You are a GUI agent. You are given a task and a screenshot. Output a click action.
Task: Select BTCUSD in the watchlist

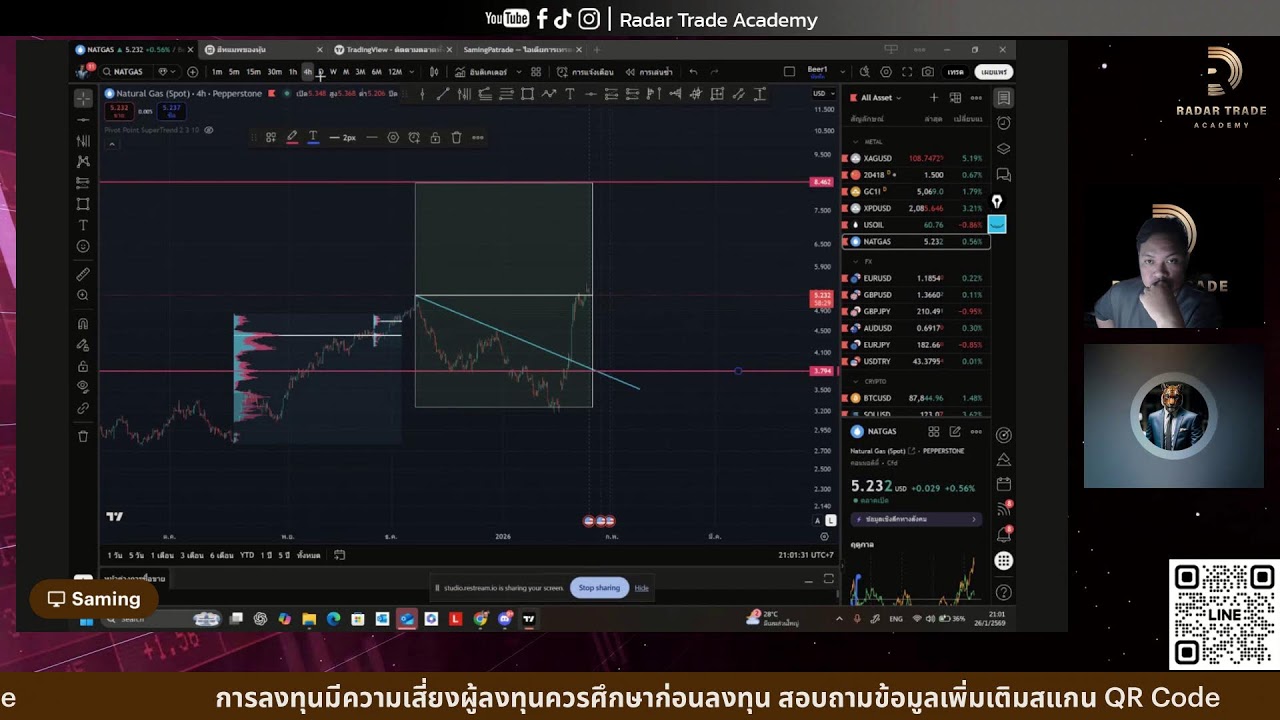pyautogui.click(x=918, y=398)
